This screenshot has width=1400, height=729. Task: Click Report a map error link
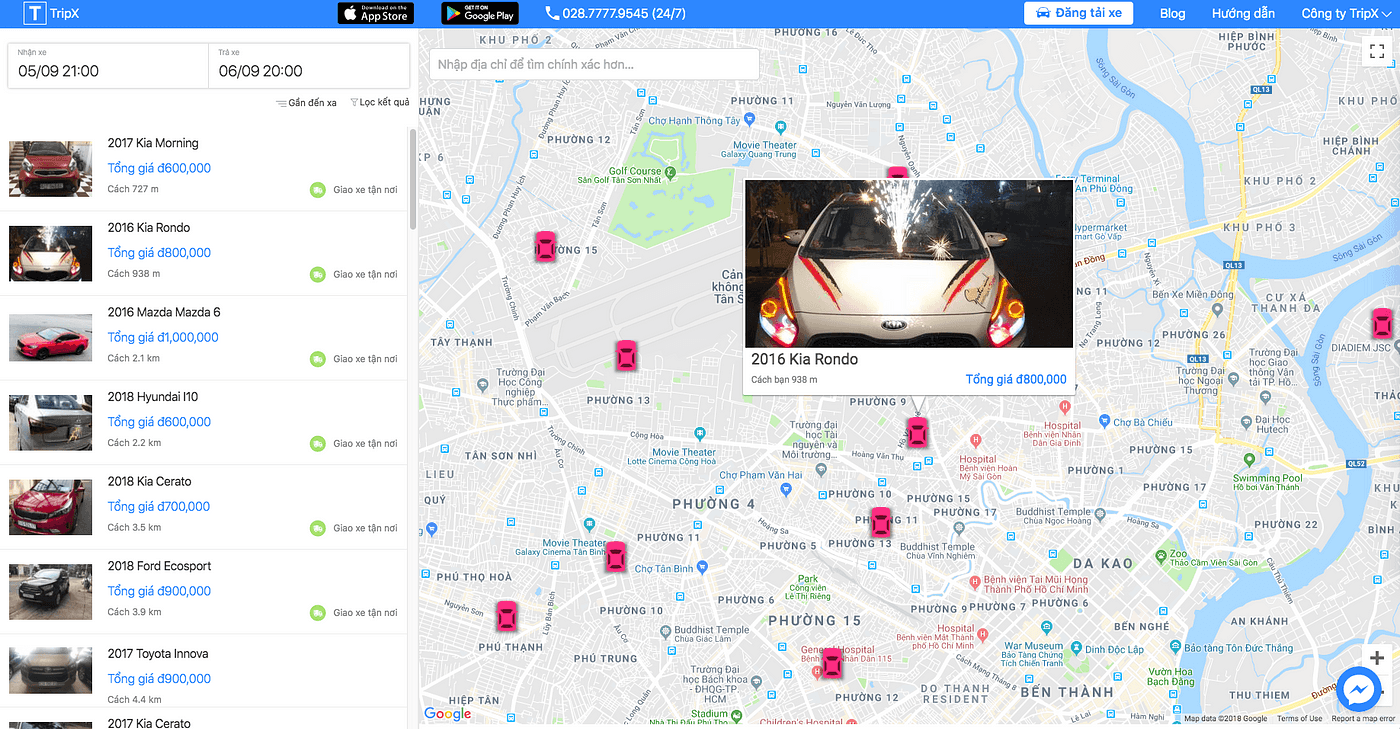coord(1363,718)
